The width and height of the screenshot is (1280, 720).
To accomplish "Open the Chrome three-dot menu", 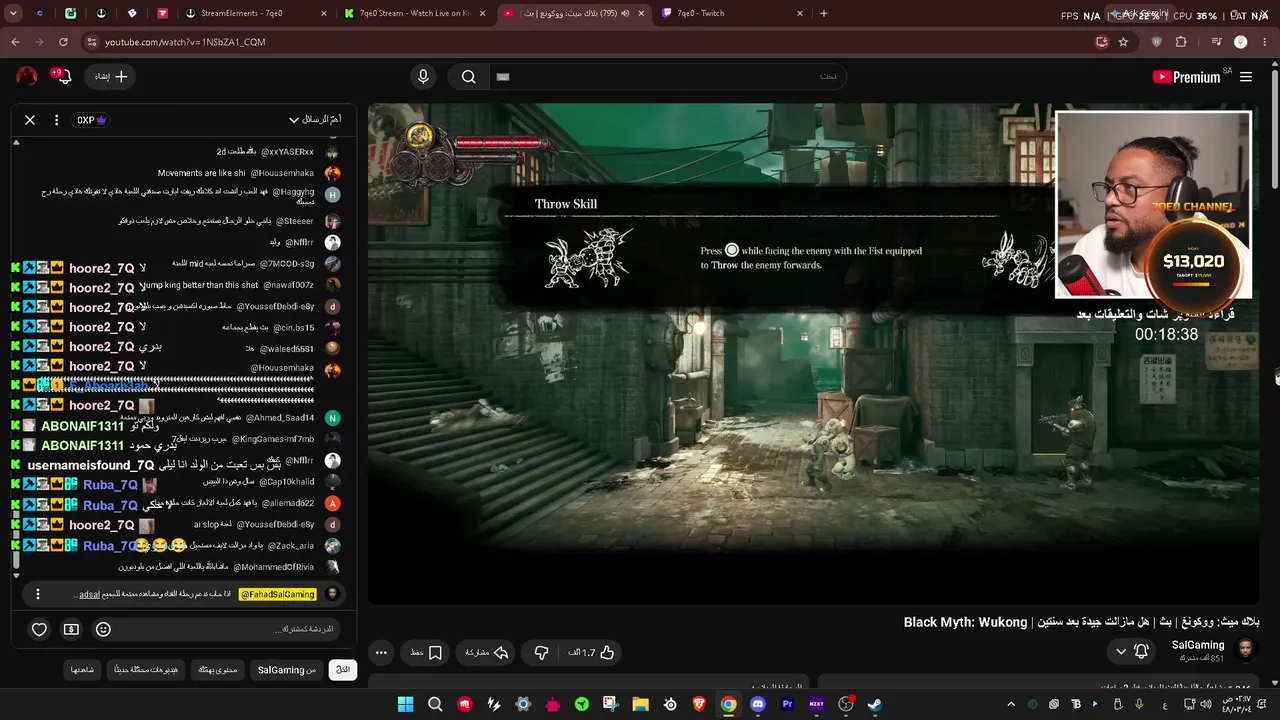I will coord(1265,42).
